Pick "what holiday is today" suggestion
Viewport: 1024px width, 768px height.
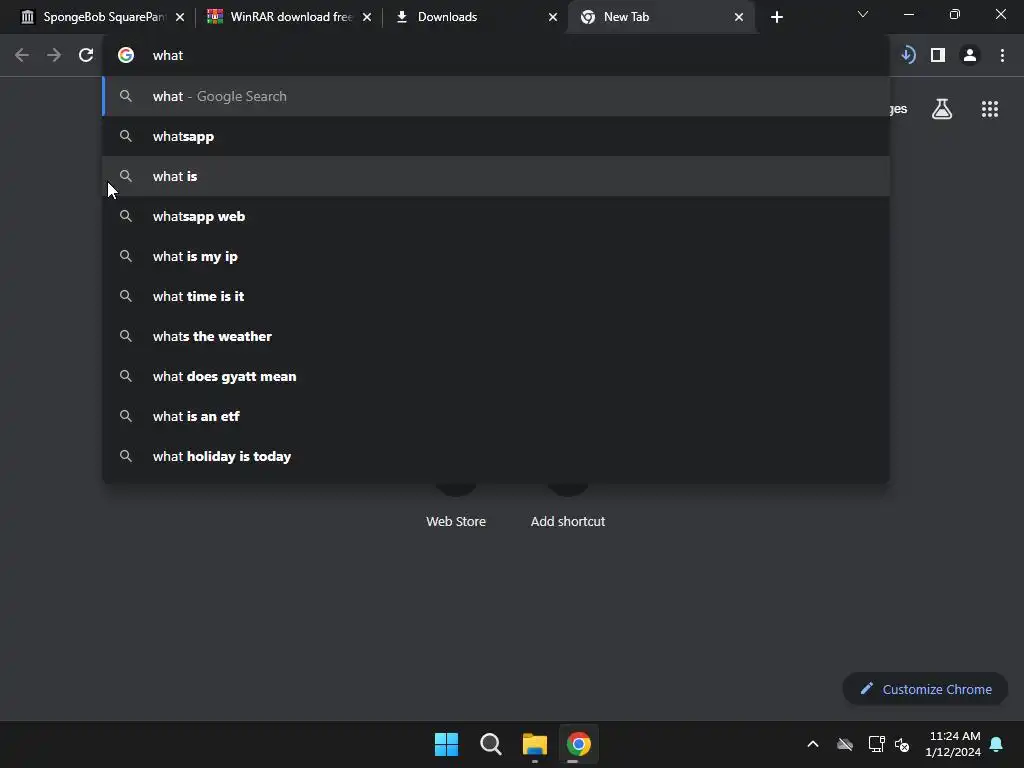click(496, 456)
